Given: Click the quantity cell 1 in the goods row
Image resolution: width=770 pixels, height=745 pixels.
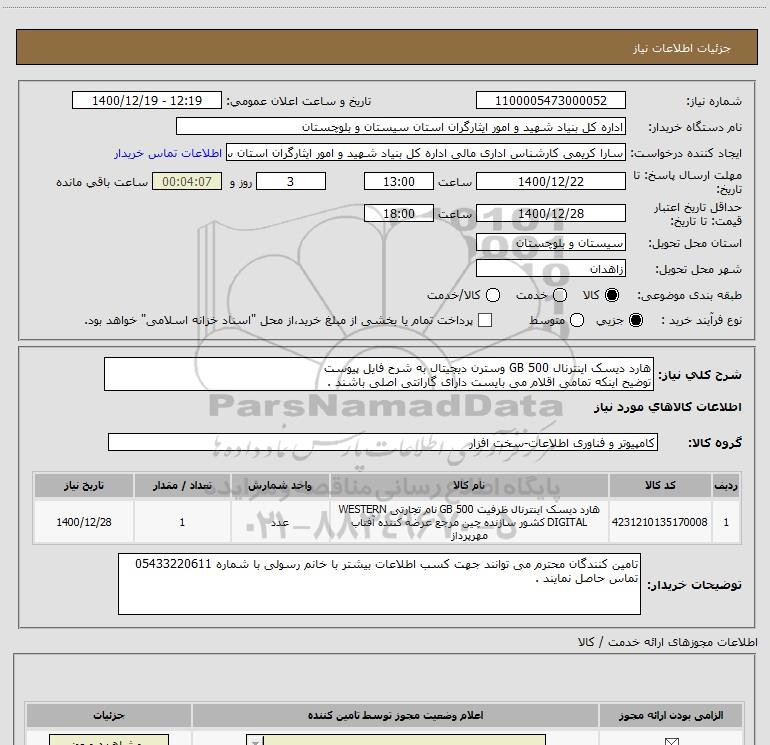Looking at the screenshot, I should tap(182, 522).
